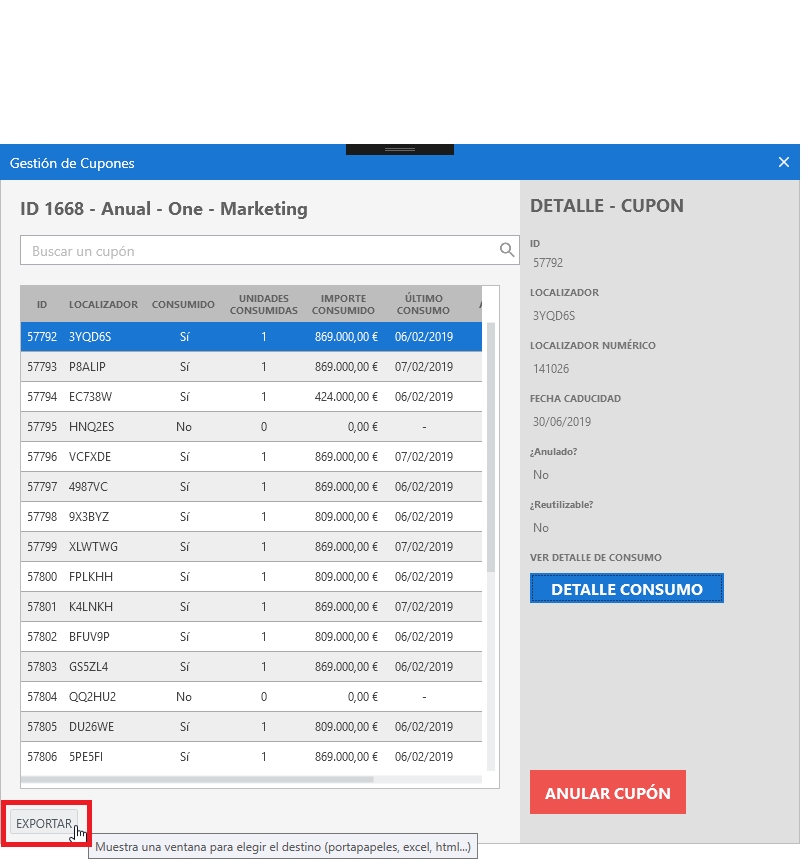Click the ID cell 57795

click(x=42, y=427)
